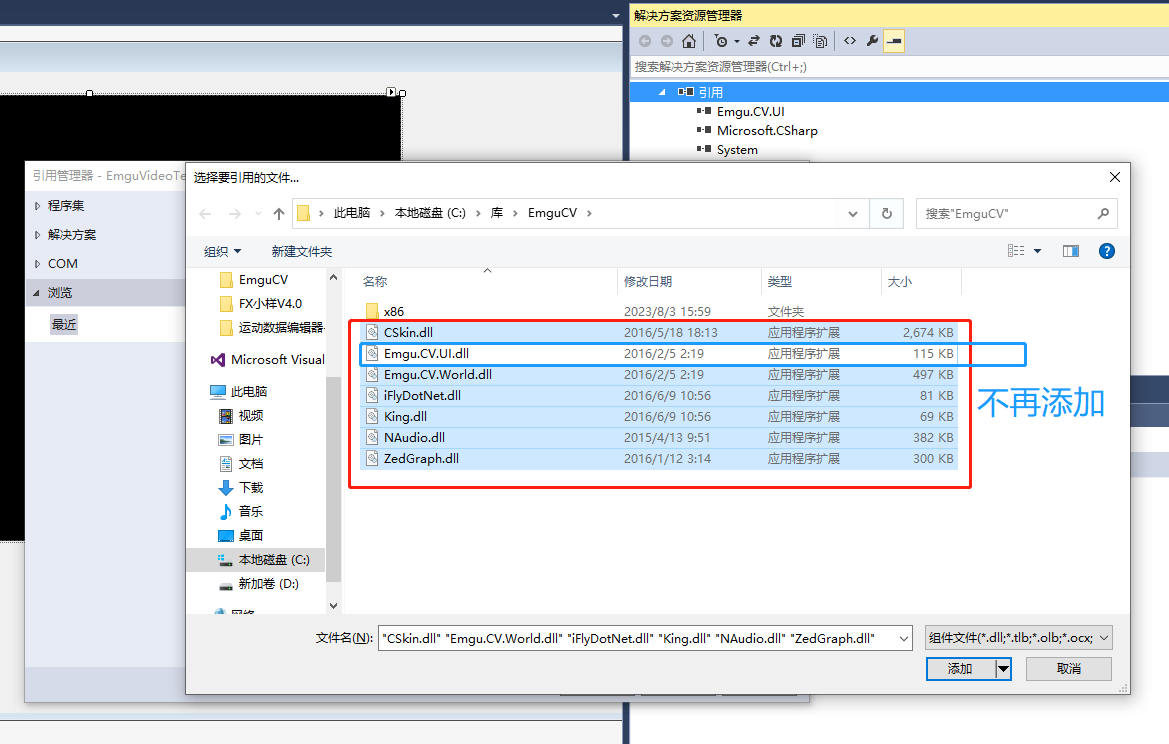Sync with active document icon

754,42
